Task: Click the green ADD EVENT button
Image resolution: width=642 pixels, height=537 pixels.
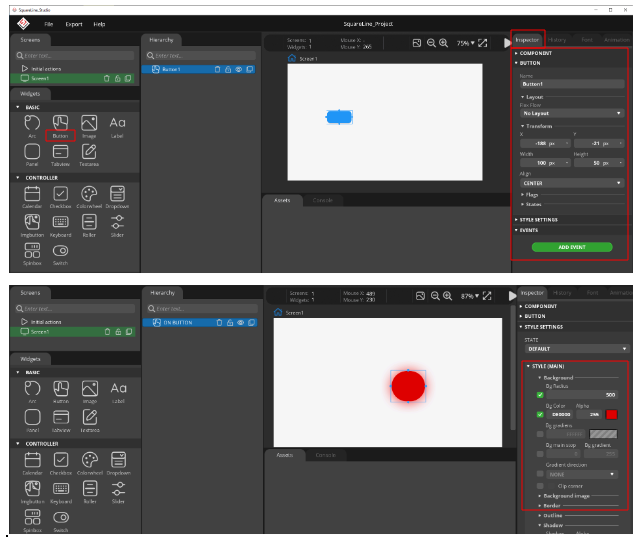Action: pyautogui.click(x=572, y=246)
